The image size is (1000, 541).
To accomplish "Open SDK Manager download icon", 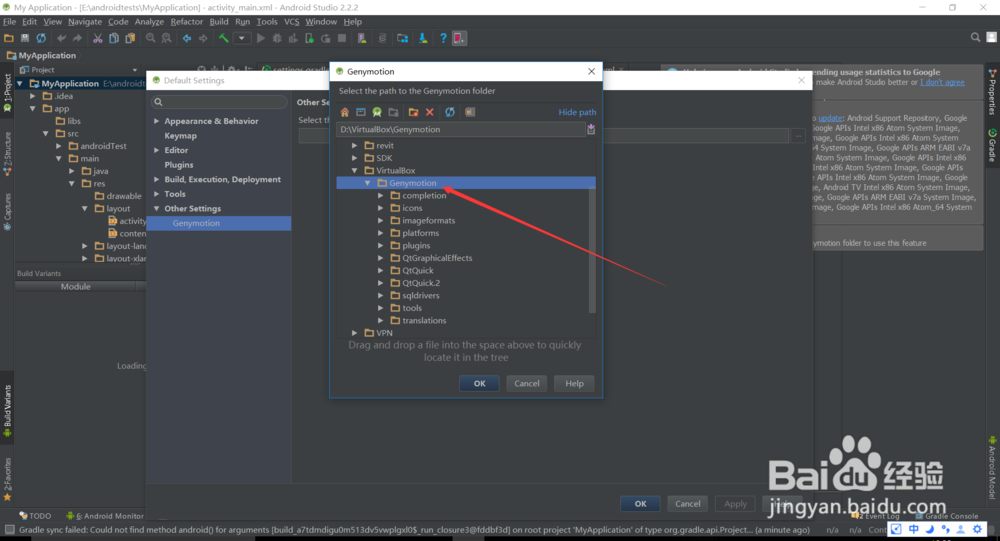I will tap(423, 38).
